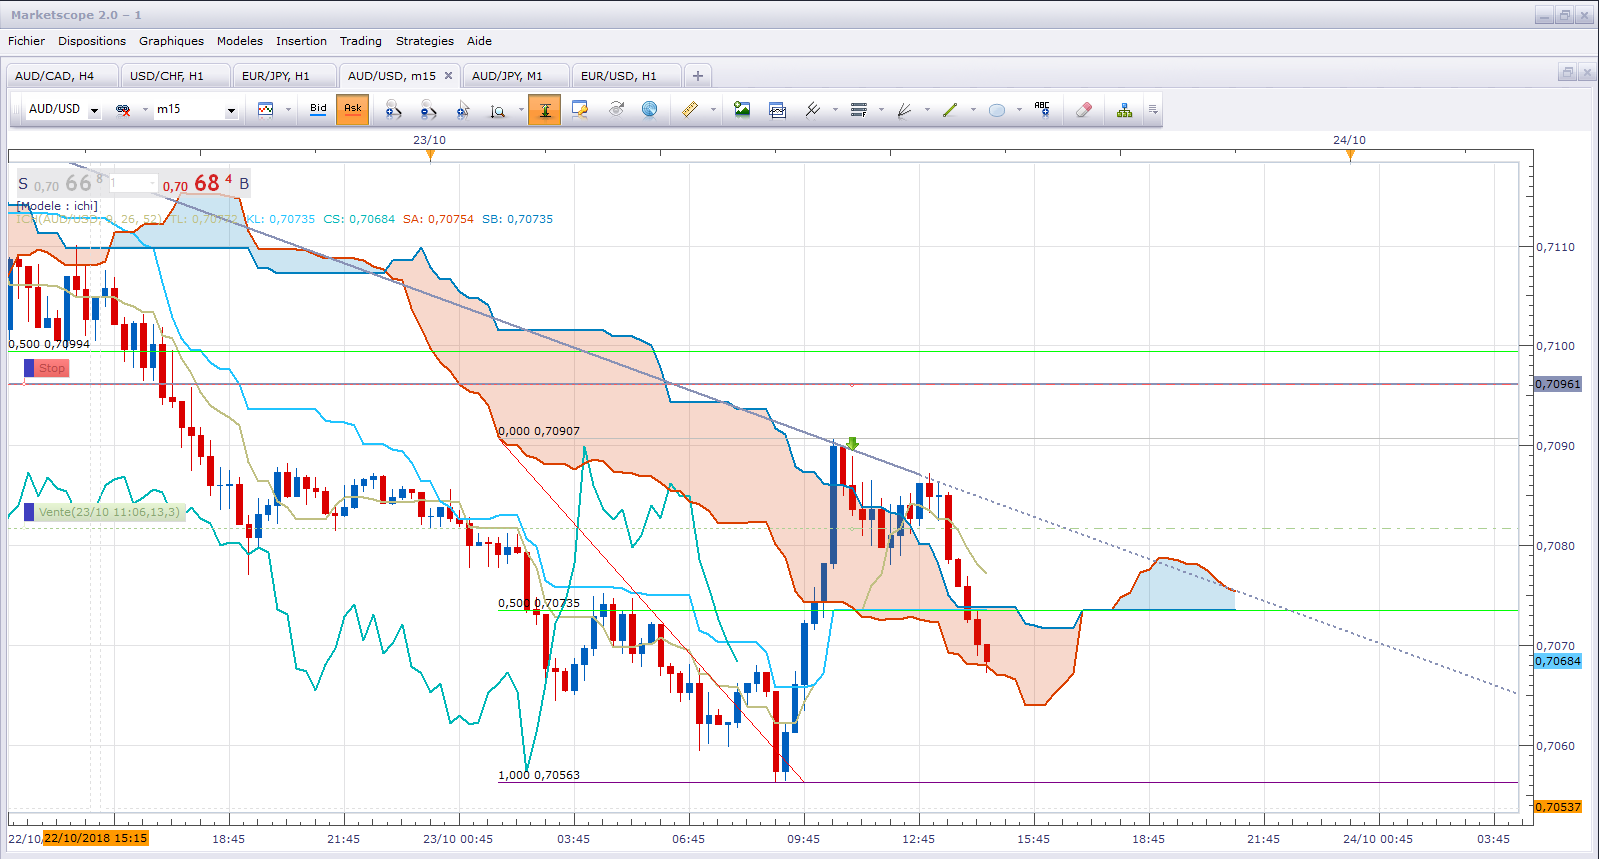The width and height of the screenshot is (1599, 859).
Task: Select the Fibonacci retracement lines tool
Action: 858,110
